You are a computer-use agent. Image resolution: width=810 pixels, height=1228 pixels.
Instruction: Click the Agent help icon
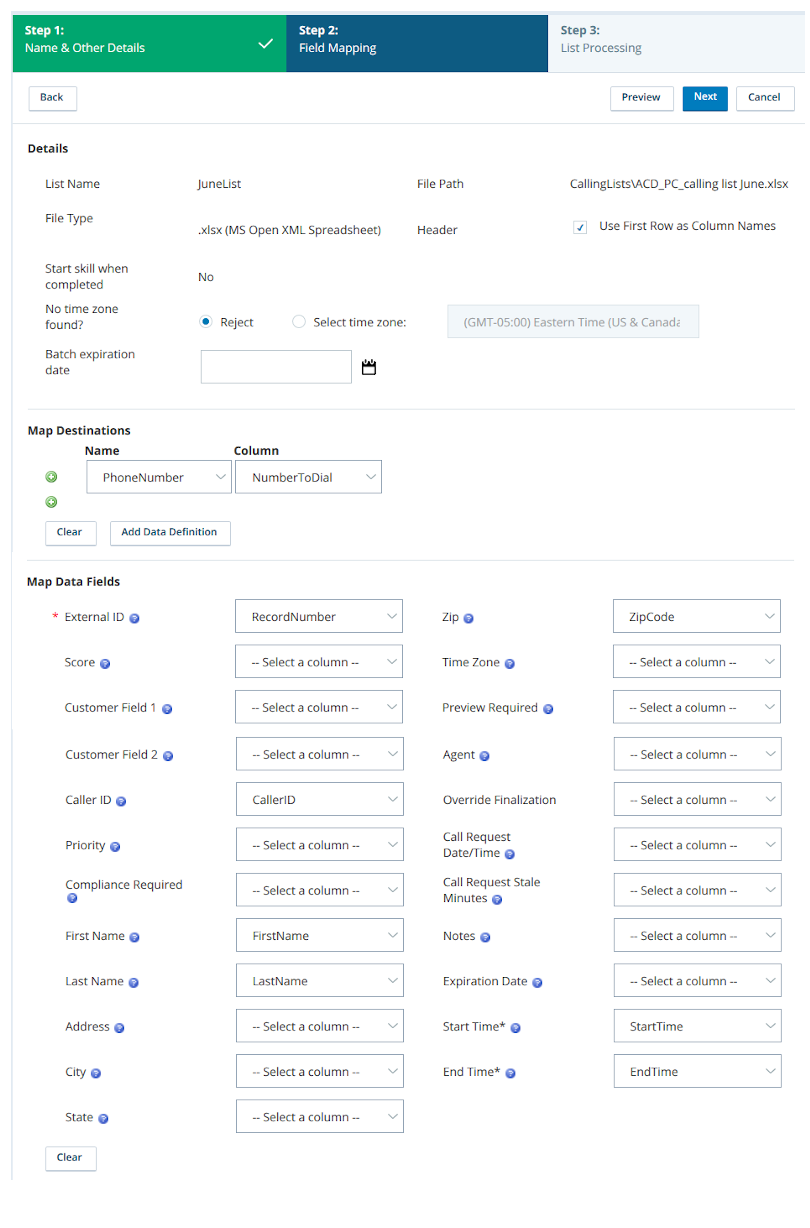click(x=485, y=756)
